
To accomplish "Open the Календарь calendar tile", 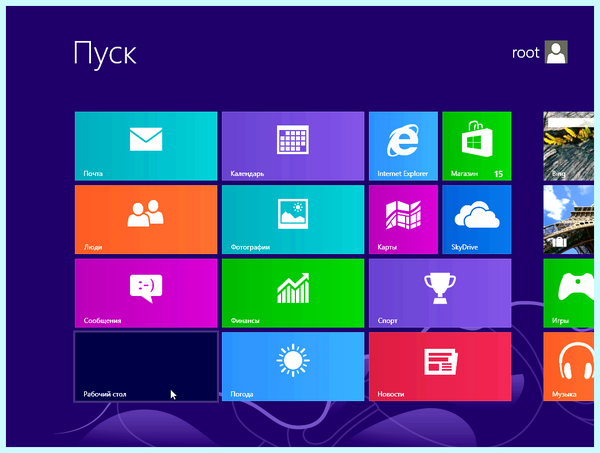I will click(x=293, y=146).
